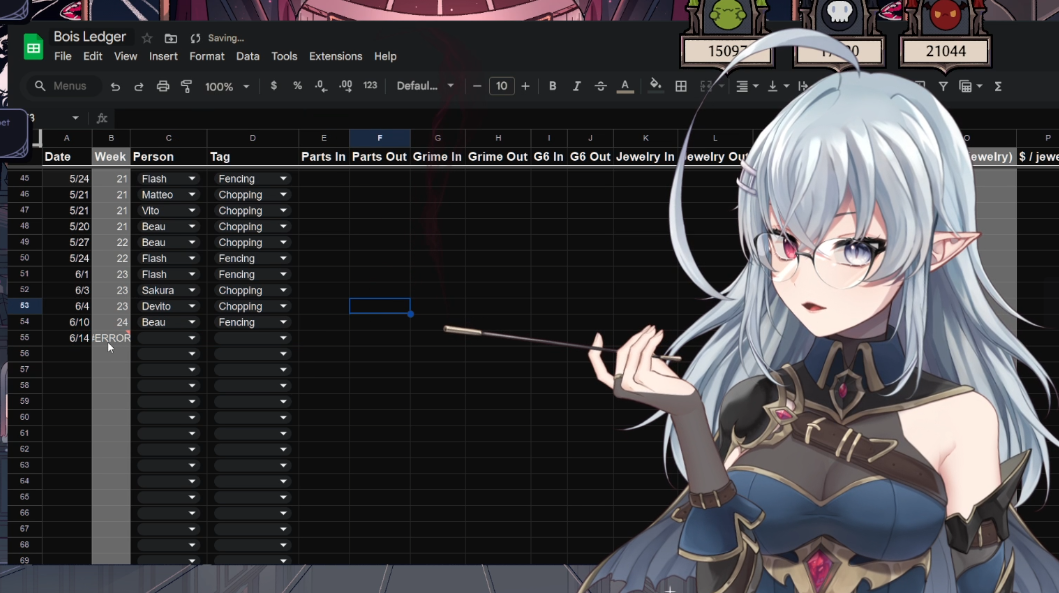The height and width of the screenshot is (593, 1059).
Task: Click the Menus search box
Action: 62,86
